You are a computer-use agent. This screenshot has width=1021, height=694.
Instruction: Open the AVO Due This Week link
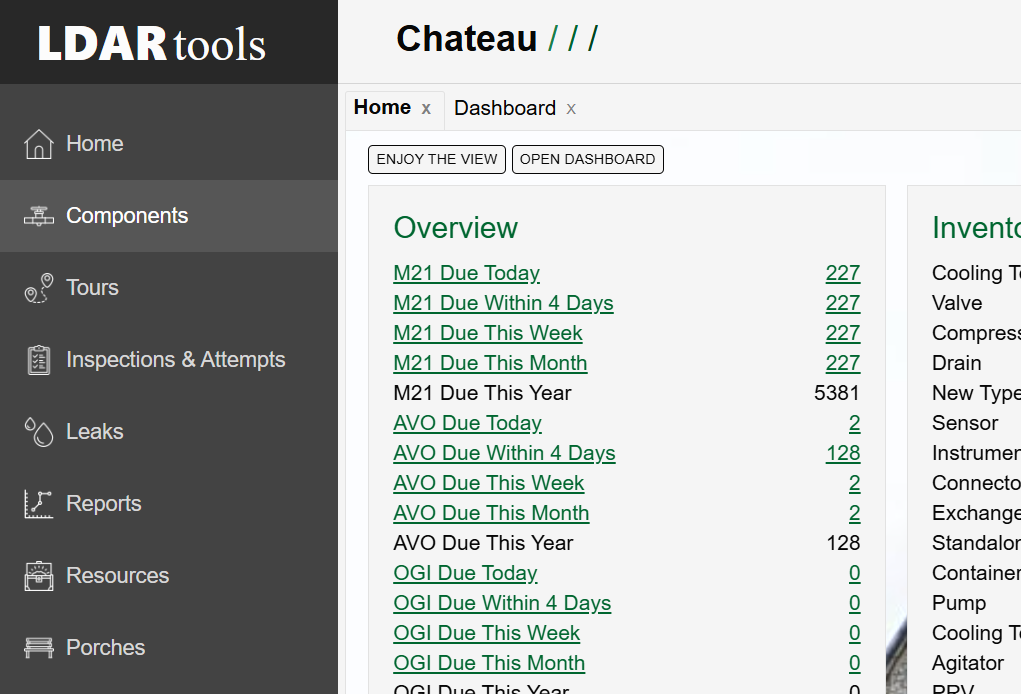(489, 483)
